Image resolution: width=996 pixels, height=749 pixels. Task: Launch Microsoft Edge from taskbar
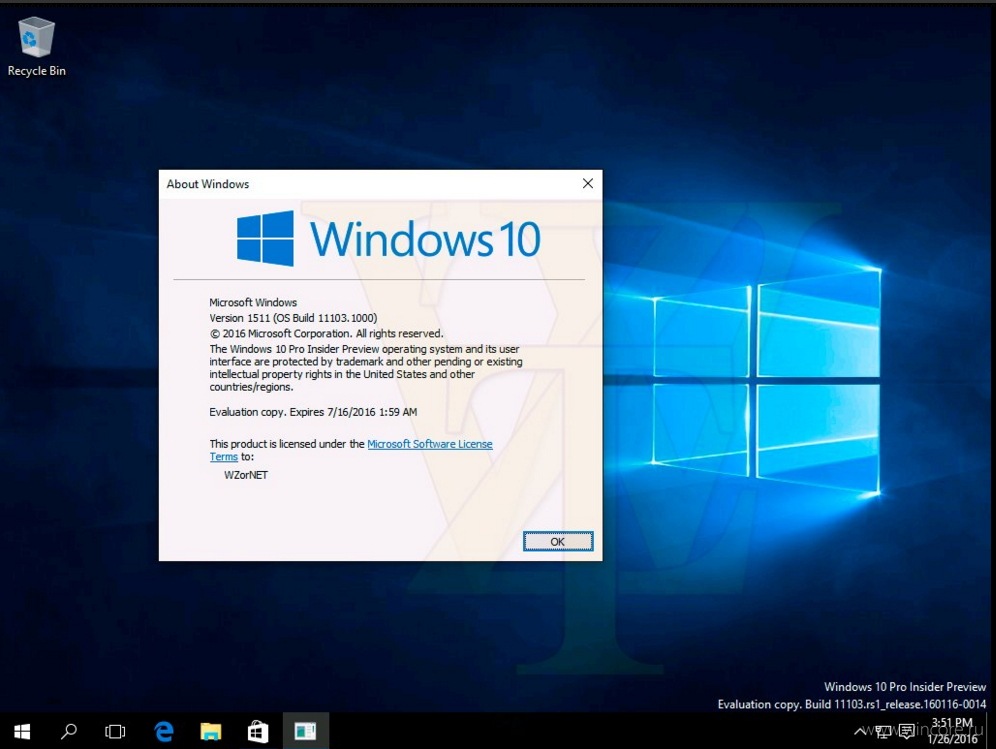click(164, 731)
